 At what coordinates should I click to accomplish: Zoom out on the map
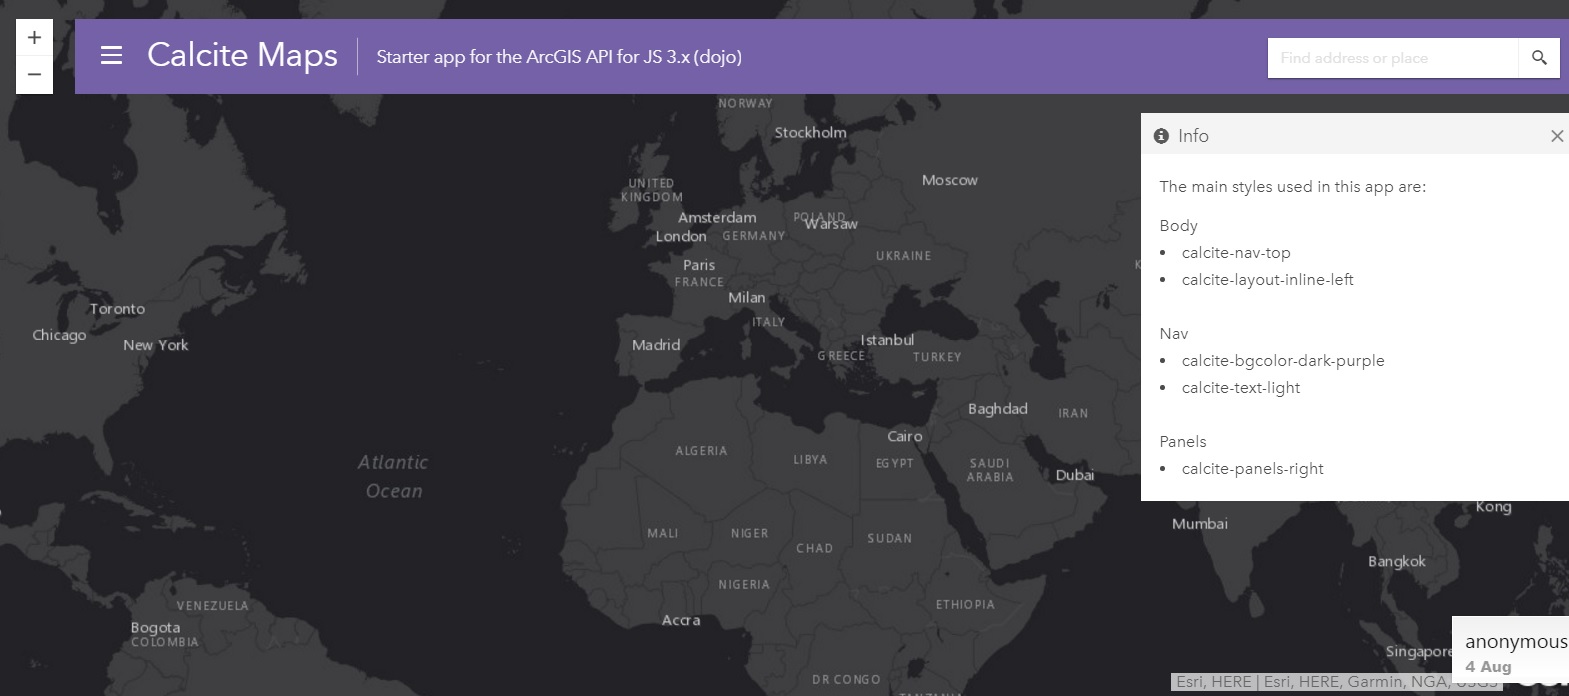[x=34, y=75]
